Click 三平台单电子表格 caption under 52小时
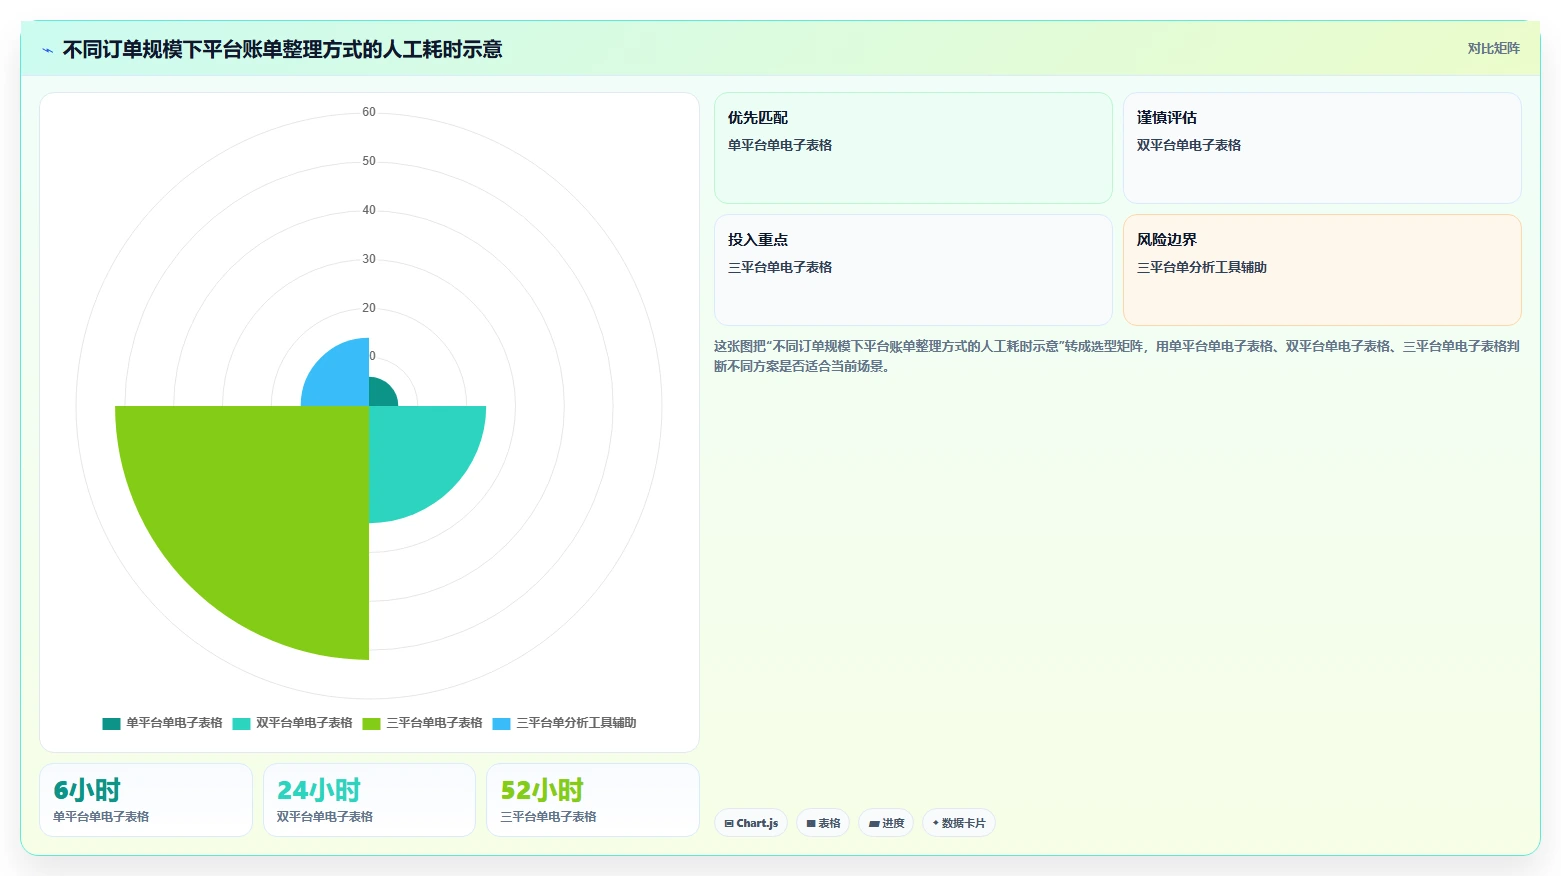 point(548,817)
